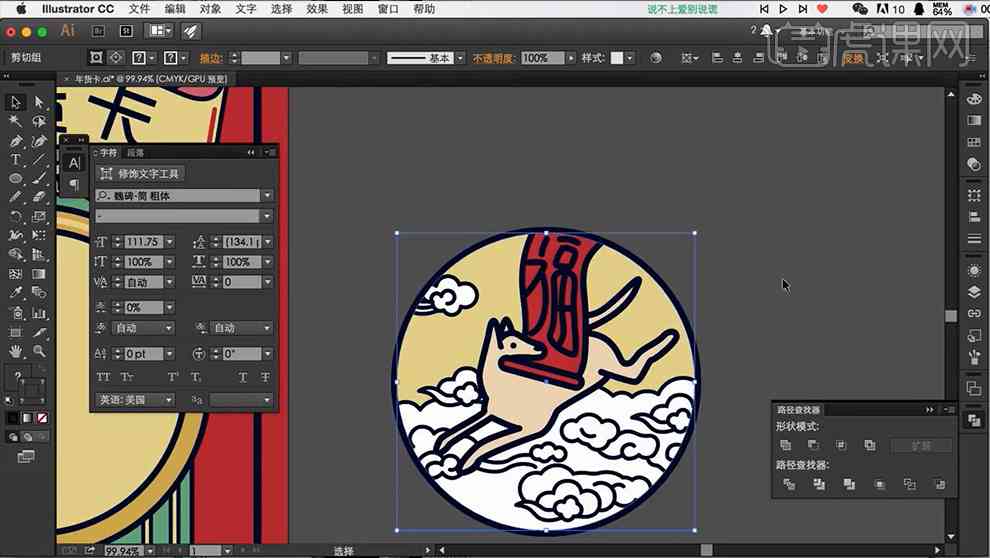Set color mode to None swatch
990x558 pixels.
click(x=42, y=418)
